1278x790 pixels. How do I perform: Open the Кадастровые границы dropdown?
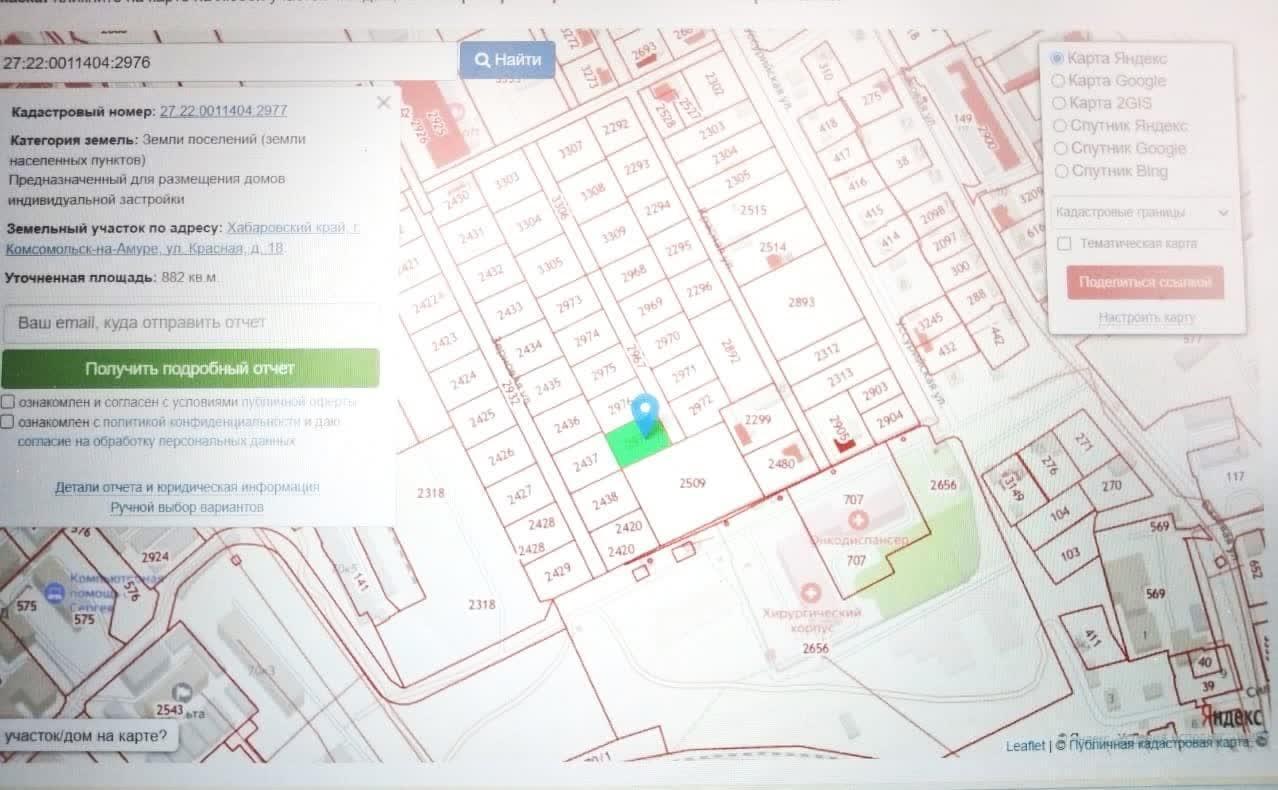(1142, 213)
